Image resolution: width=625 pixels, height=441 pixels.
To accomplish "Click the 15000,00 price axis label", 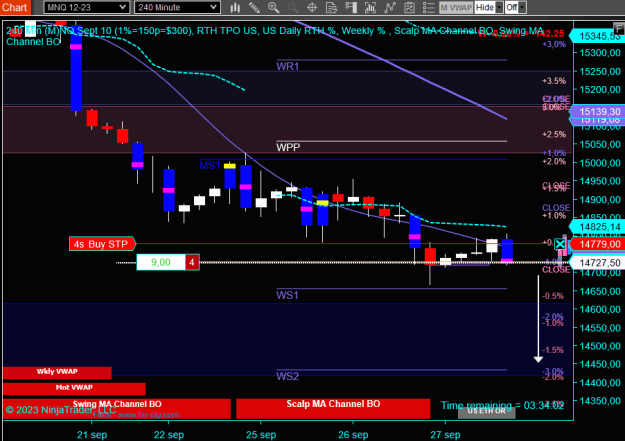I will coord(600,163).
